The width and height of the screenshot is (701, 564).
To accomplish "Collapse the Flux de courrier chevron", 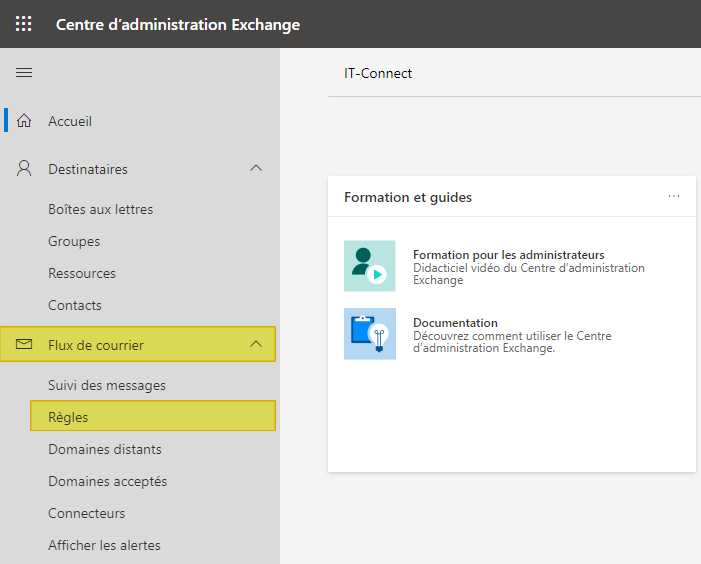I will point(256,345).
